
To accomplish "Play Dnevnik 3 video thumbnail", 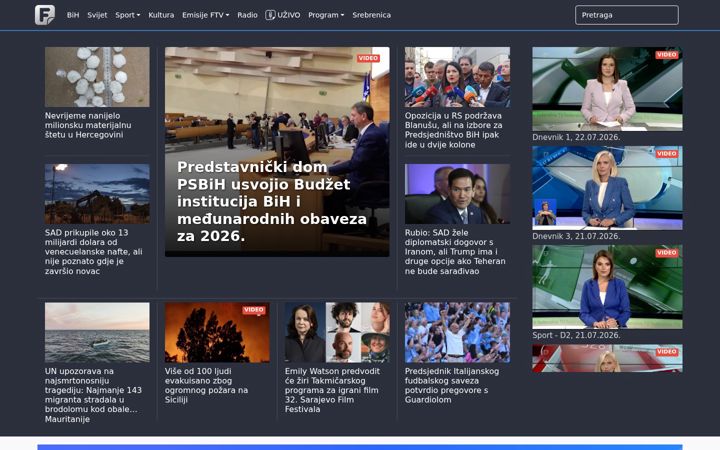I will click(608, 188).
